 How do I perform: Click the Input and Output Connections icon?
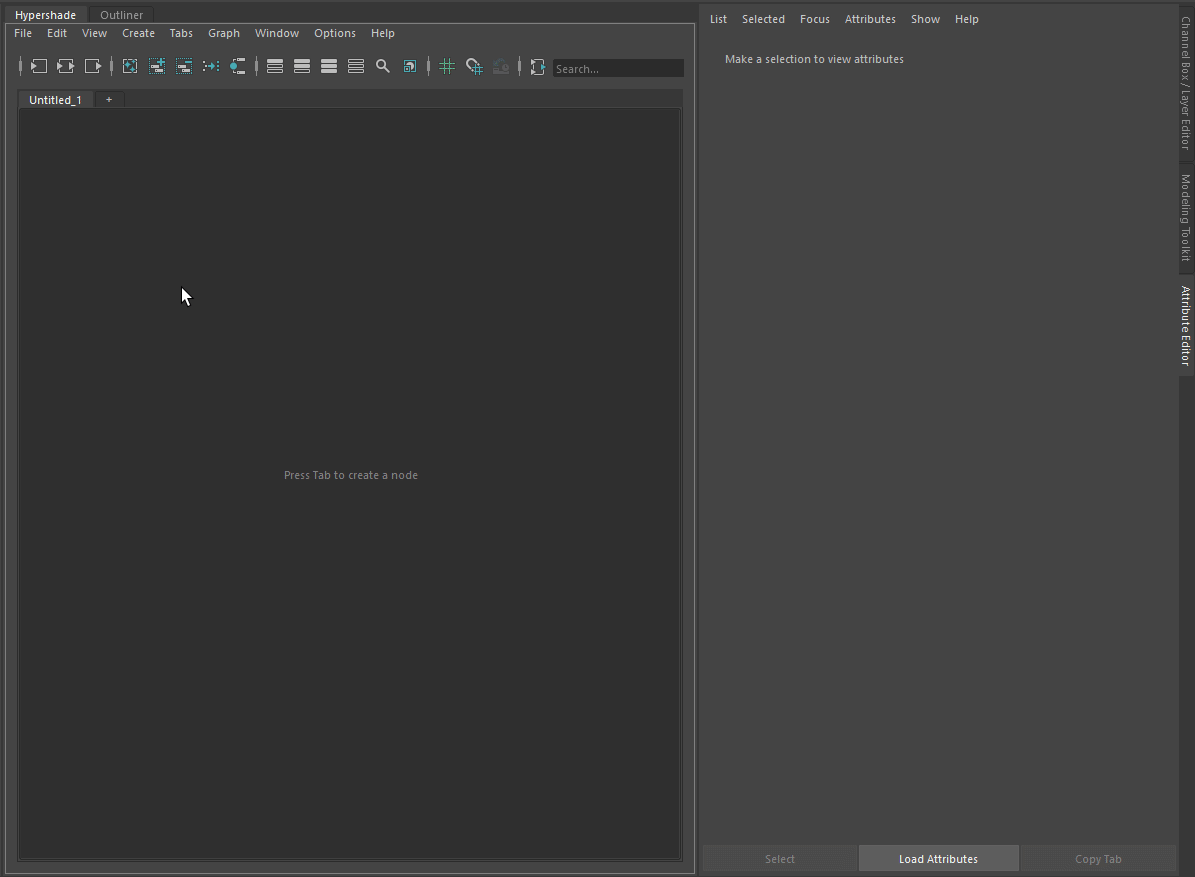[66, 67]
